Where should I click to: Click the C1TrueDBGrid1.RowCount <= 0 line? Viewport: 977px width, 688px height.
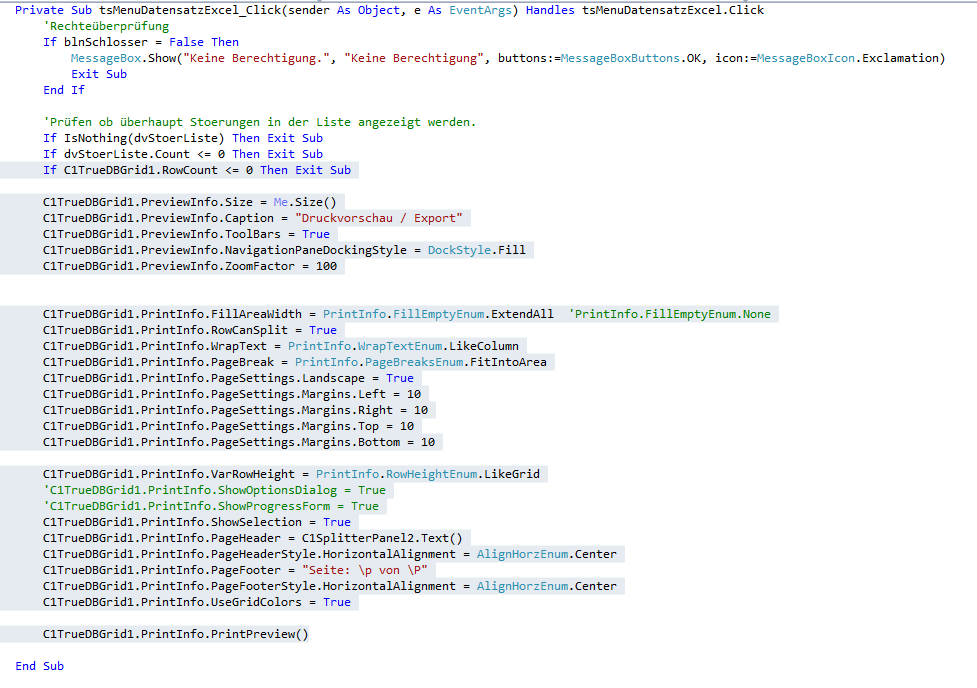click(x=197, y=170)
